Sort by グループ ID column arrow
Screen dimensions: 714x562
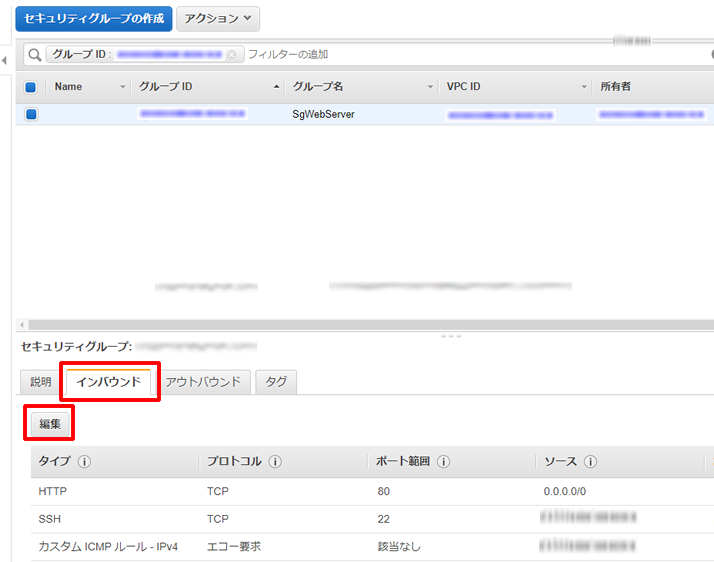coord(276,87)
